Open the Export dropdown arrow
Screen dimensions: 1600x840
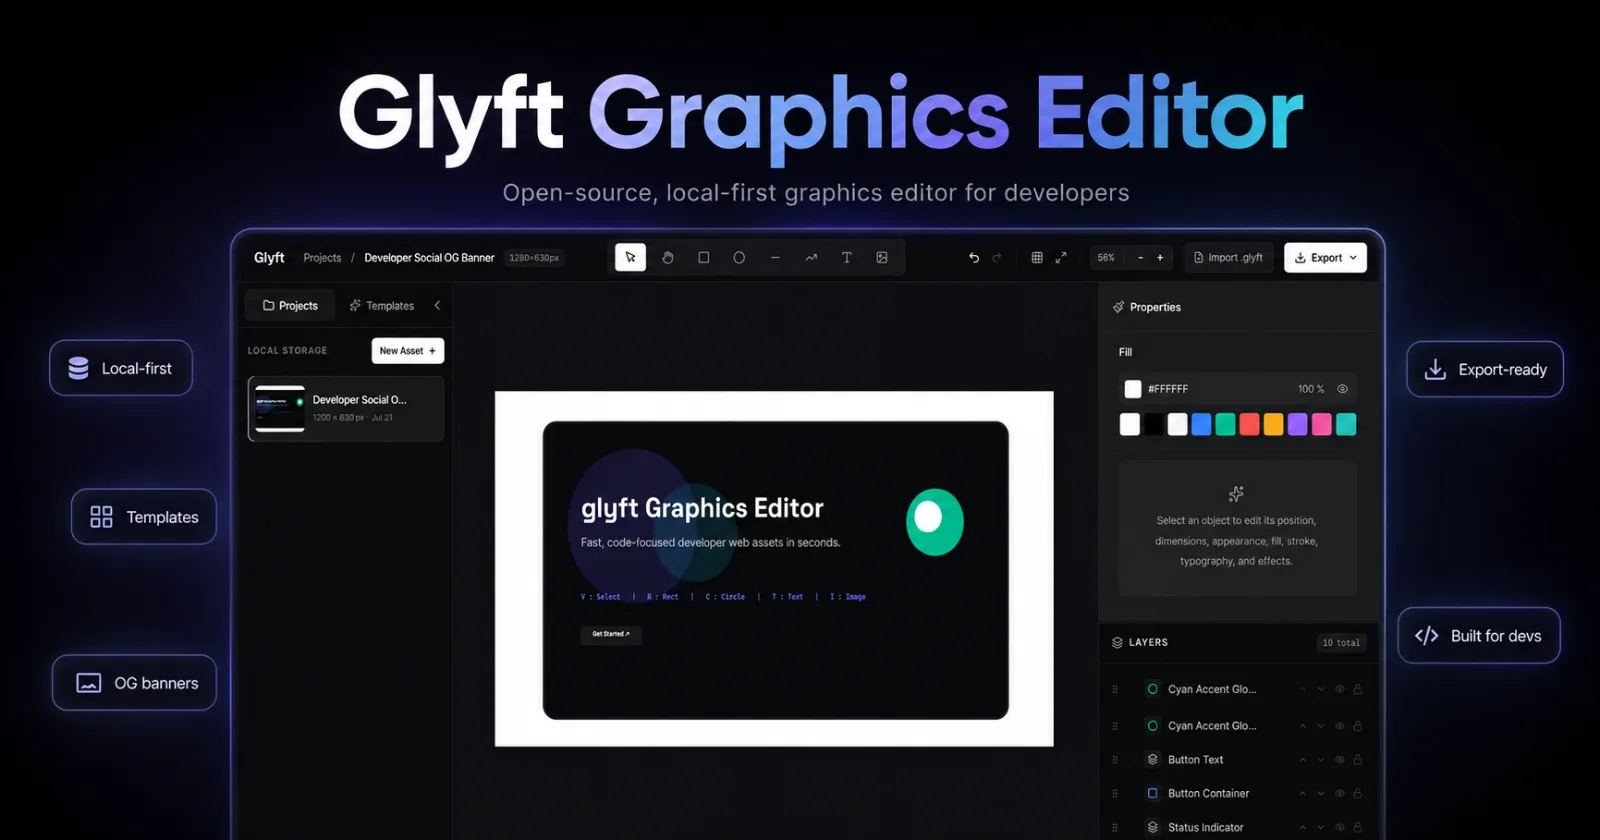tap(1354, 257)
